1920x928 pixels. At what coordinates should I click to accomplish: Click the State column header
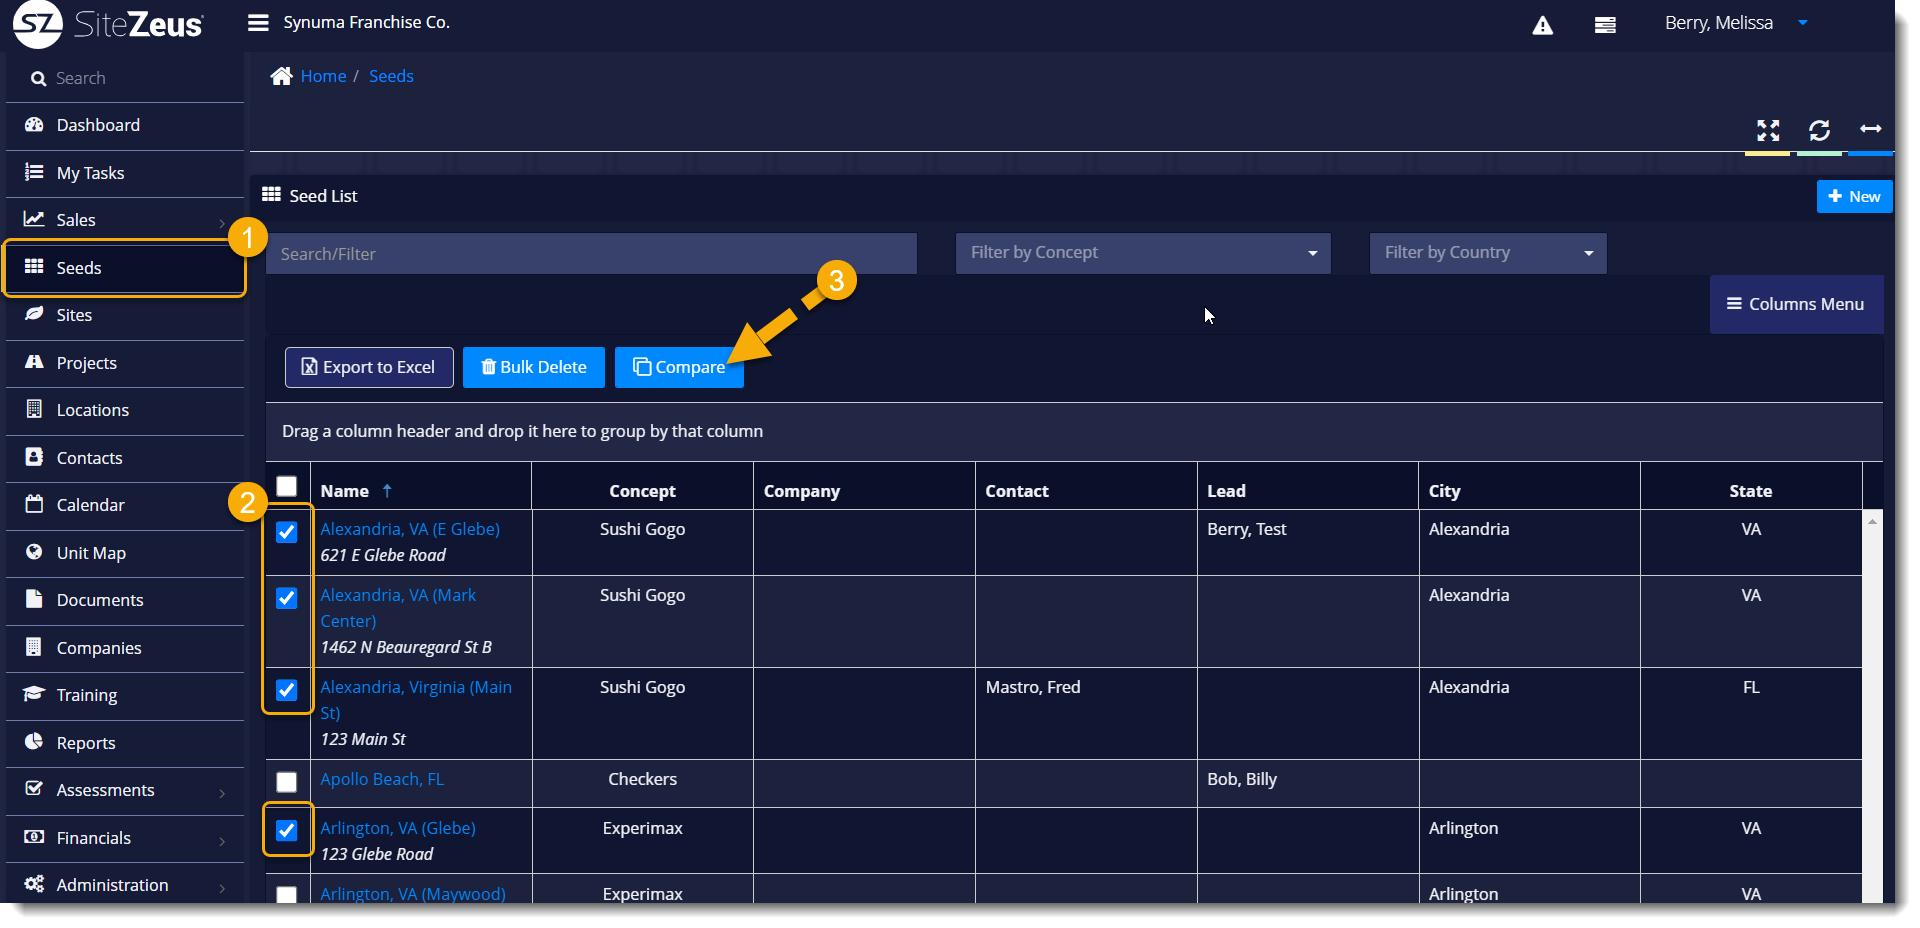pos(1750,491)
